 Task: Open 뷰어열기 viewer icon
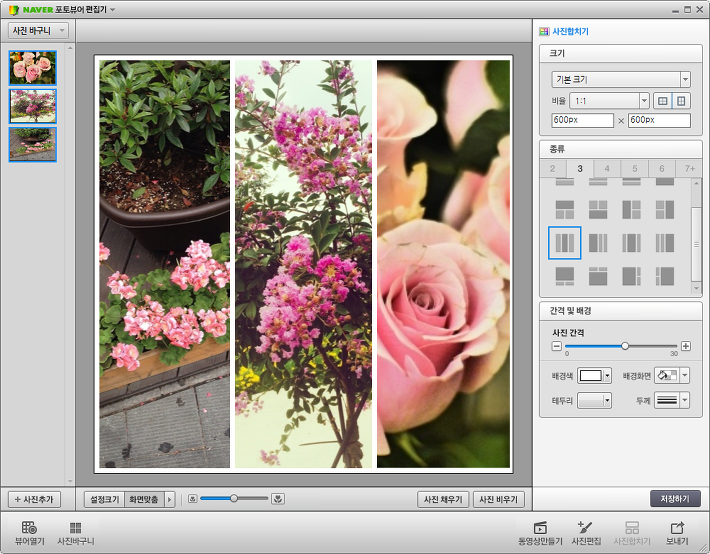pyautogui.click(x=29, y=533)
